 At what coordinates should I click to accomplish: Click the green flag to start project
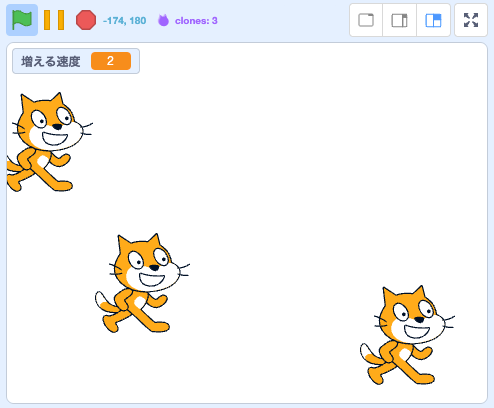click(x=22, y=20)
